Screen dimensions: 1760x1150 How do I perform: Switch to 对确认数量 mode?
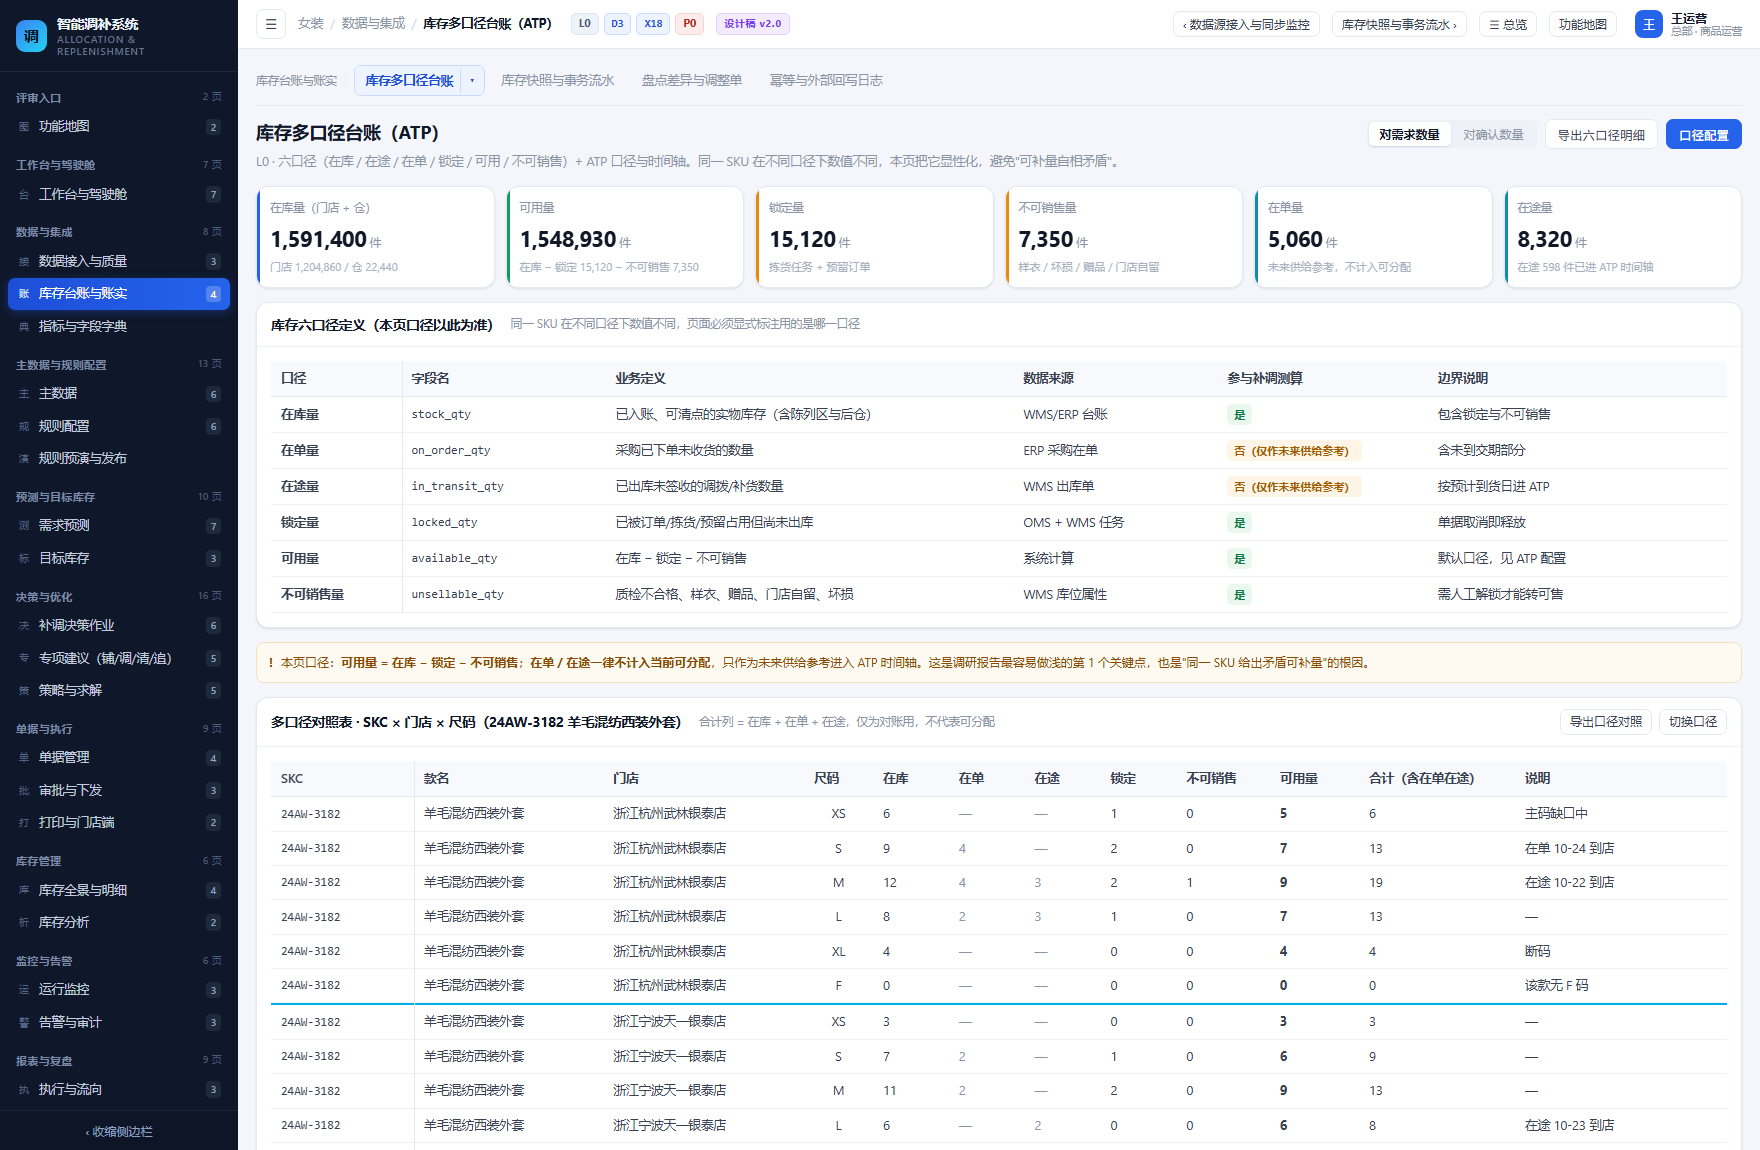click(x=1493, y=135)
